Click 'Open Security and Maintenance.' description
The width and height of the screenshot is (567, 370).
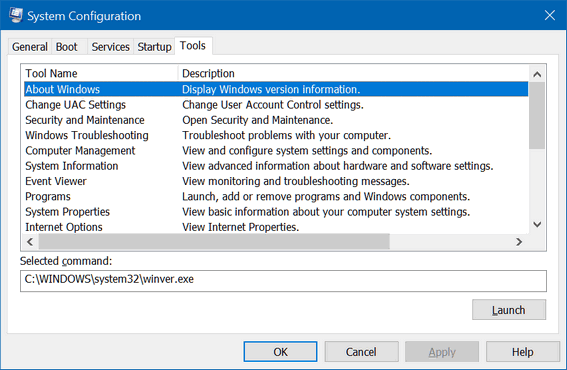click(257, 120)
